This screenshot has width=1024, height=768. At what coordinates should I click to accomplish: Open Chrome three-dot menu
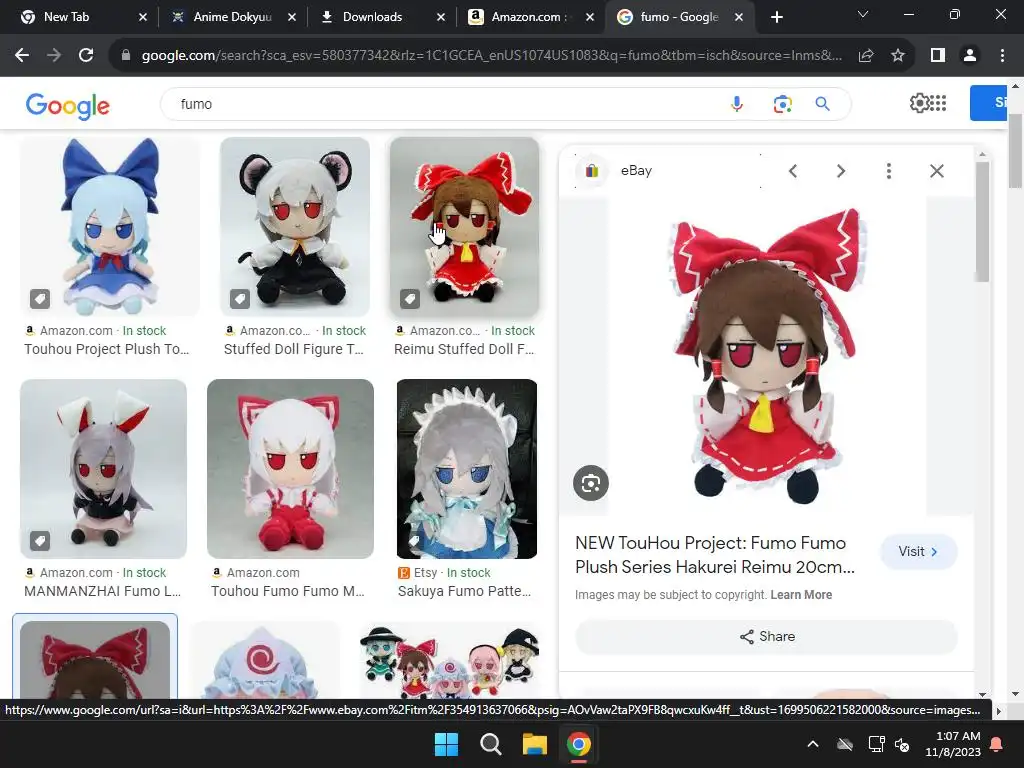click(x=1002, y=56)
